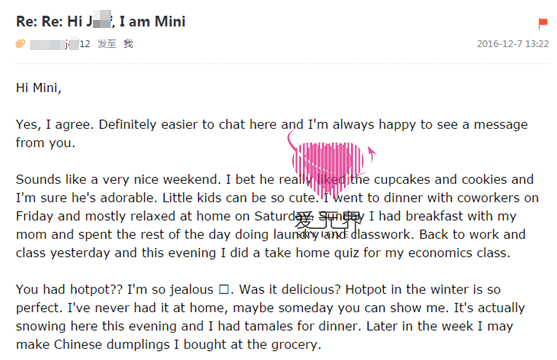The height and width of the screenshot is (360, 557).
Task: Open the orange paperclip attachment icon
Action: pos(20,44)
